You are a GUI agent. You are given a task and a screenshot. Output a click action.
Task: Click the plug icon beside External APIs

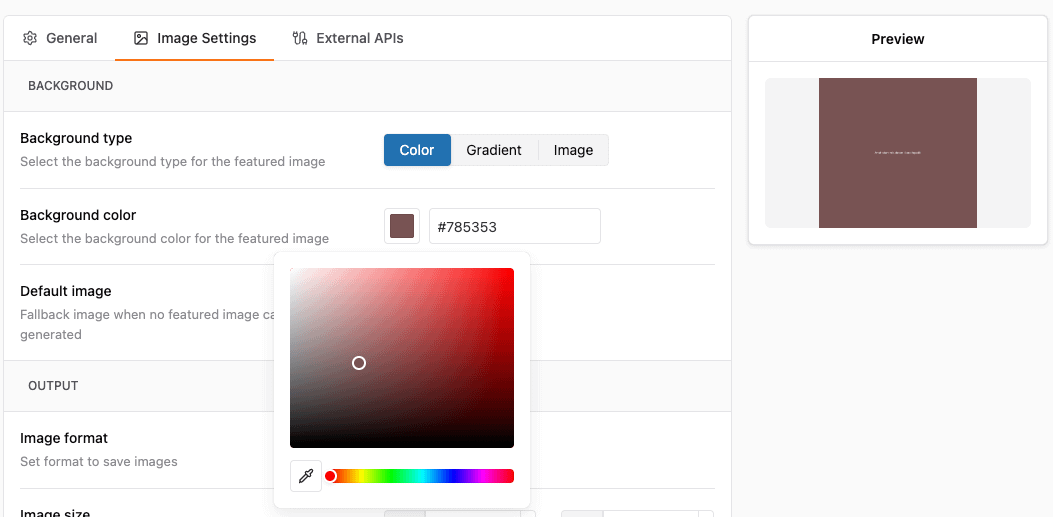[x=300, y=38]
